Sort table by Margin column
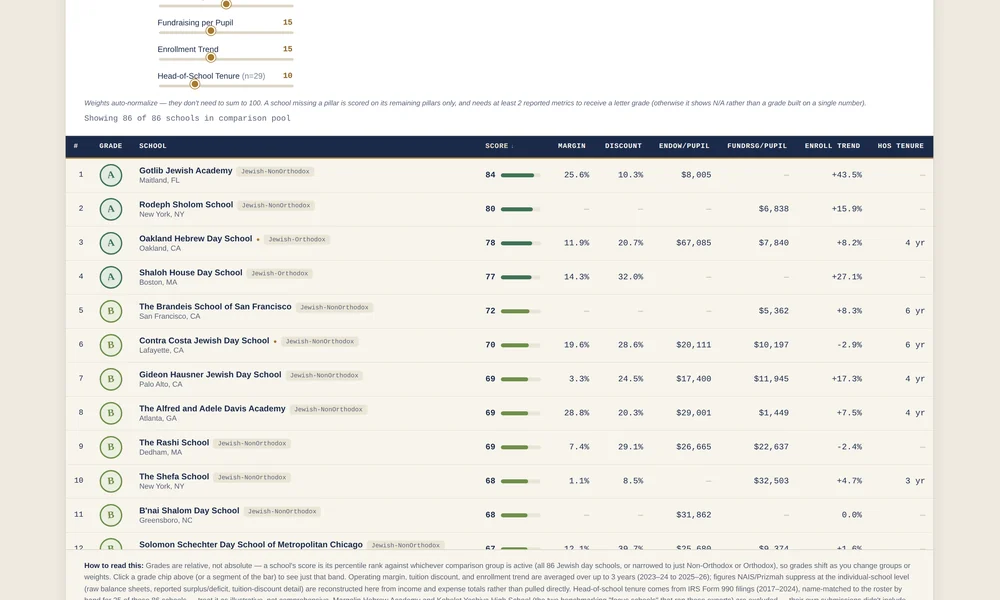 571,146
